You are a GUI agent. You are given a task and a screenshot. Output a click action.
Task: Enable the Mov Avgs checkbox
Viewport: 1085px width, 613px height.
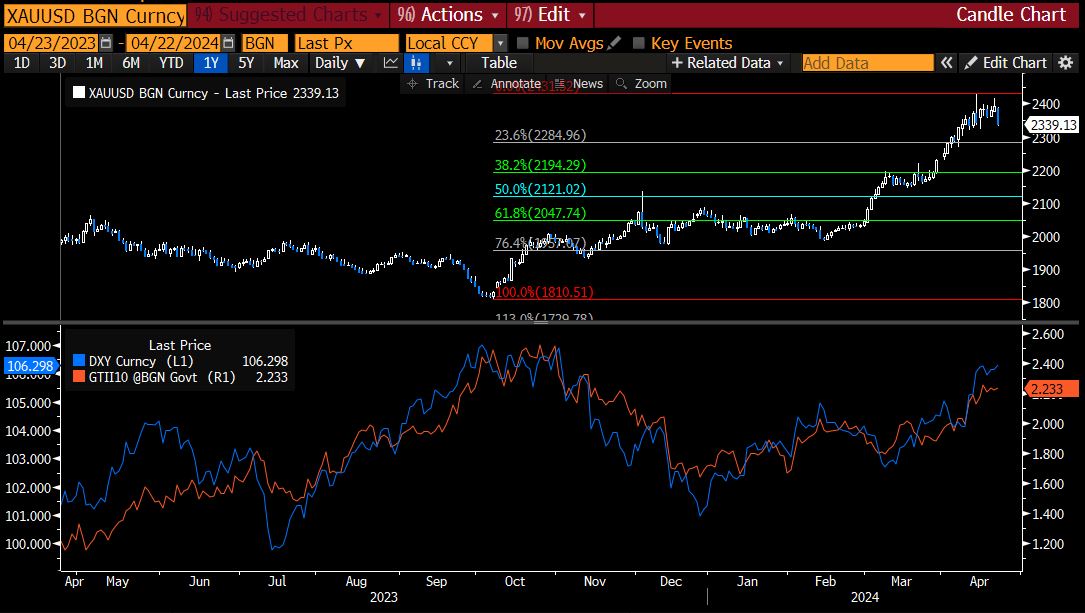click(523, 43)
